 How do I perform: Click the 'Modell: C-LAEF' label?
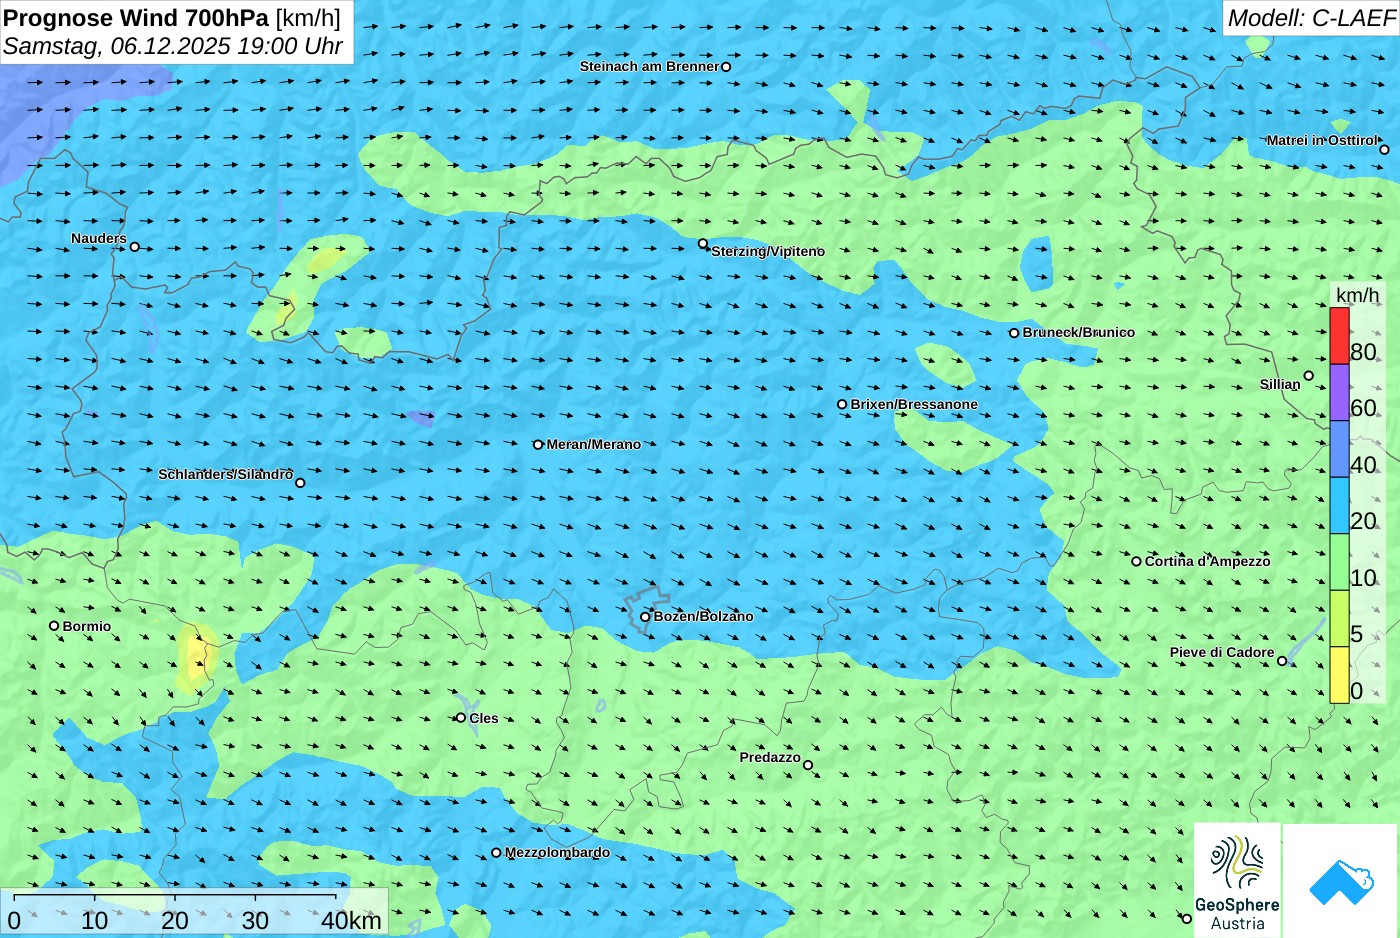(x=1311, y=18)
